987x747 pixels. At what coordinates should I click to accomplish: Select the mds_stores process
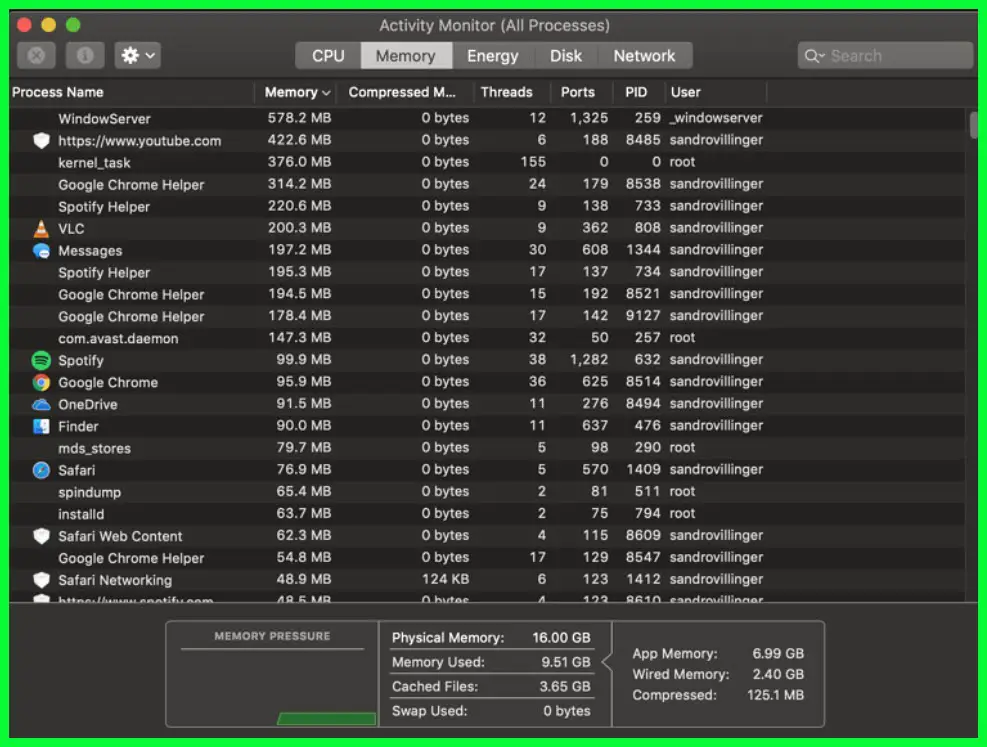click(487, 448)
